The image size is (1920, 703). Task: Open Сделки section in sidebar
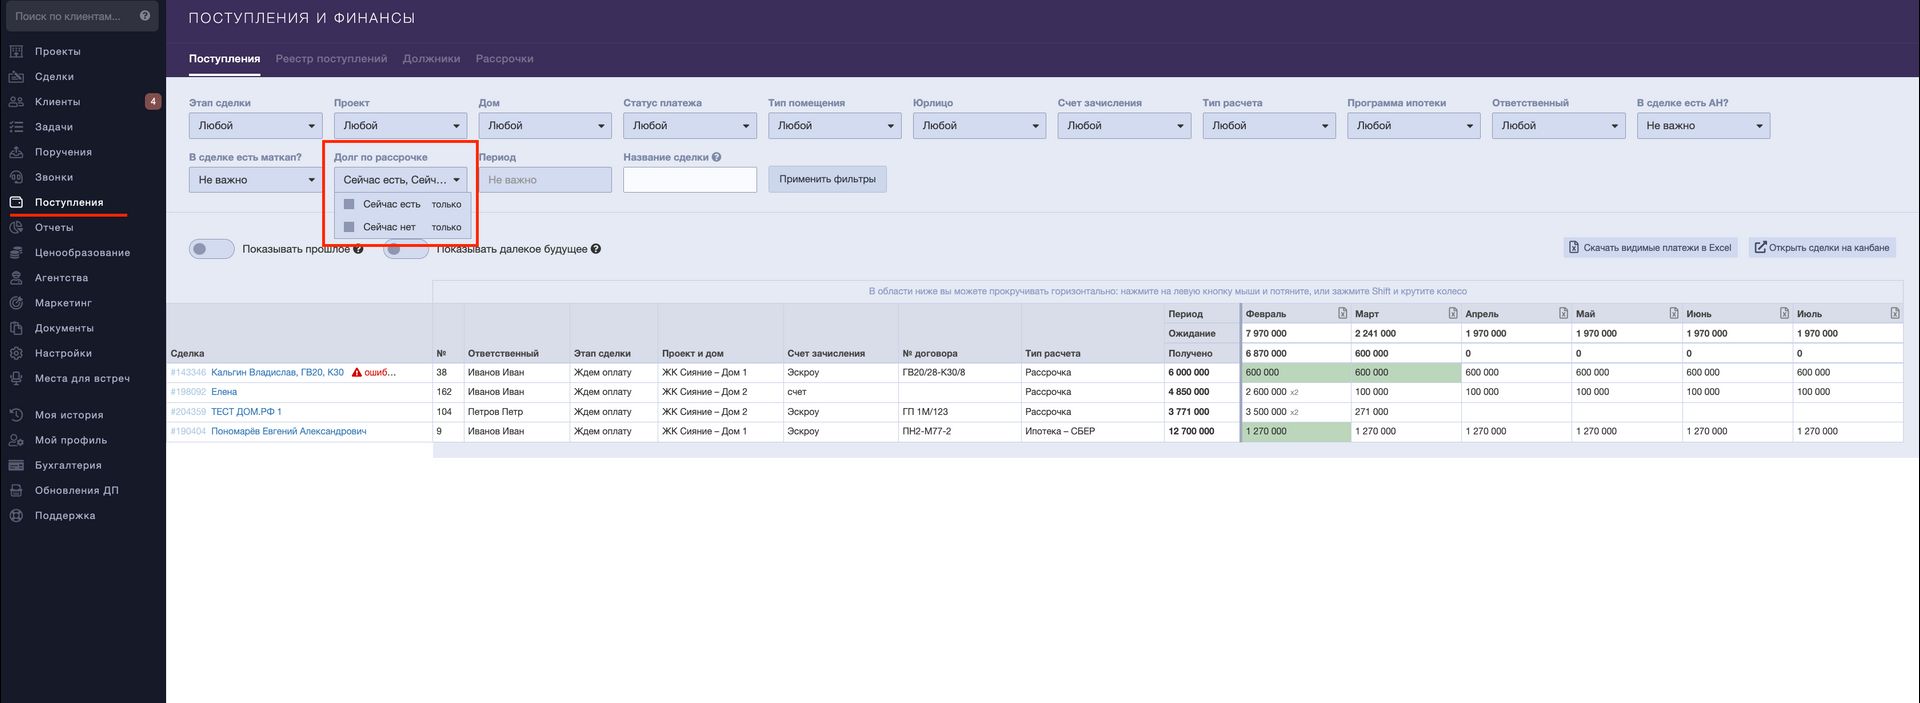(54, 76)
